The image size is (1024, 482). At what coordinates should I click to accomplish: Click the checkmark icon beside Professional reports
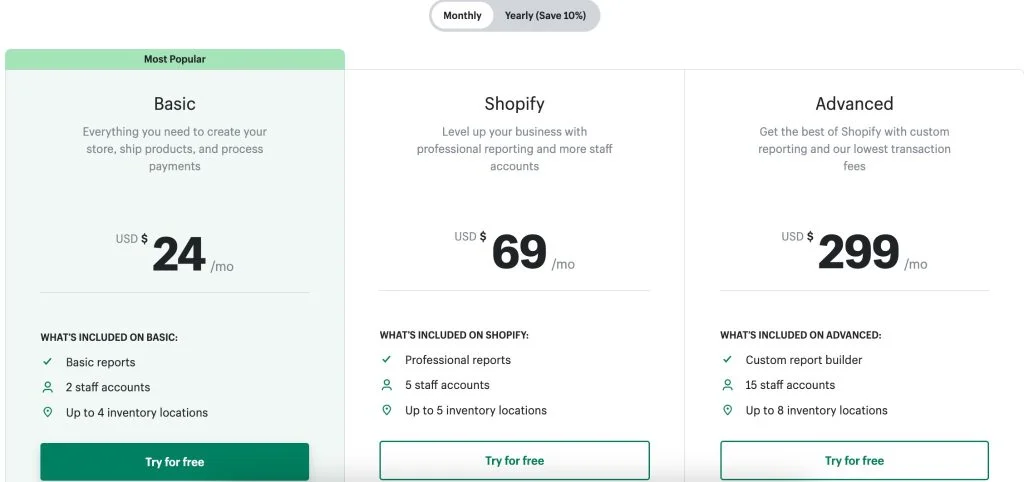(386, 360)
